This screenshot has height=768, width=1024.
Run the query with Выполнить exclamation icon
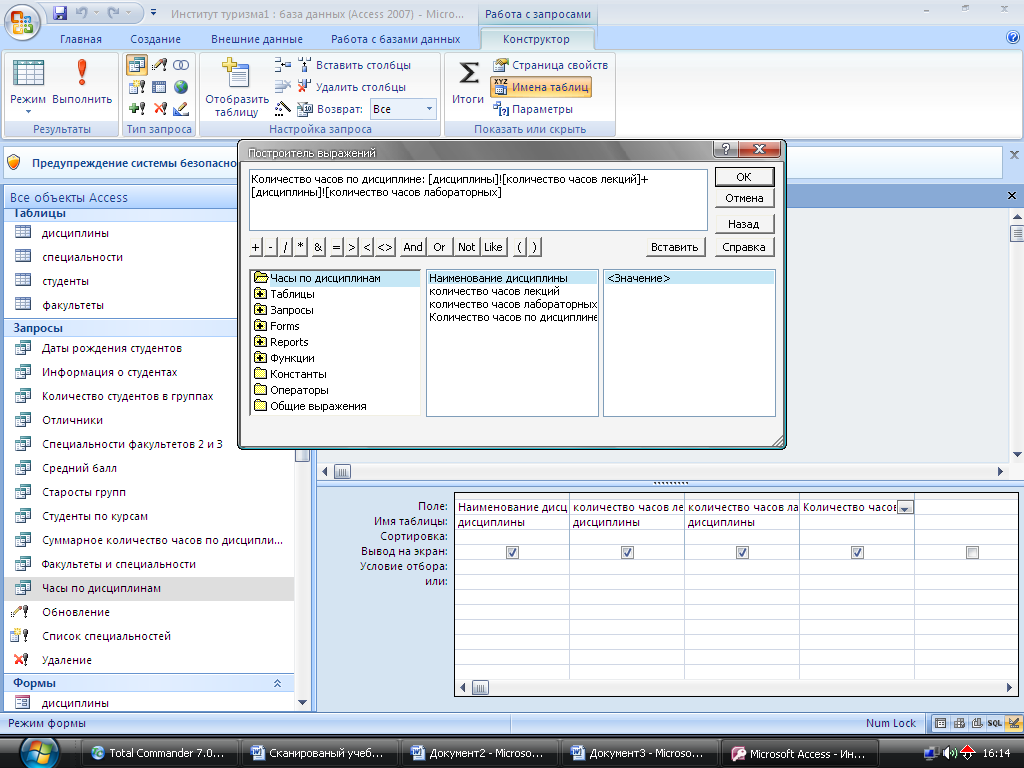(82, 72)
